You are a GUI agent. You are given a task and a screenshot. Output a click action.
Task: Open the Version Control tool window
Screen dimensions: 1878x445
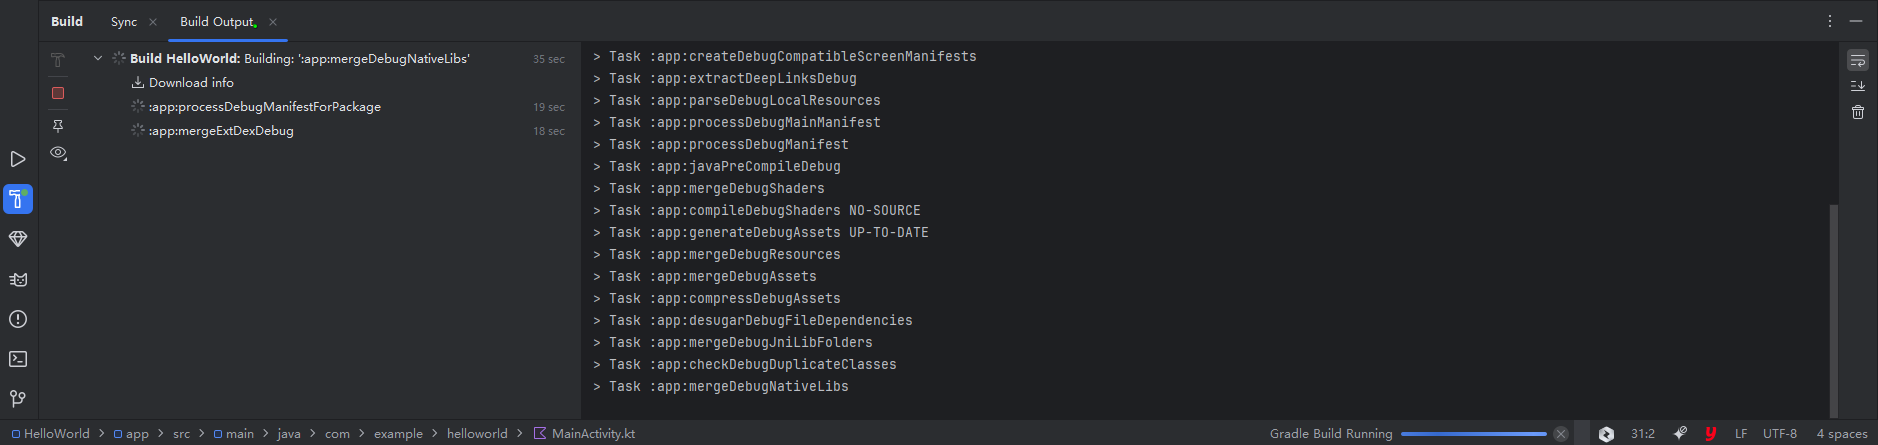coord(18,398)
